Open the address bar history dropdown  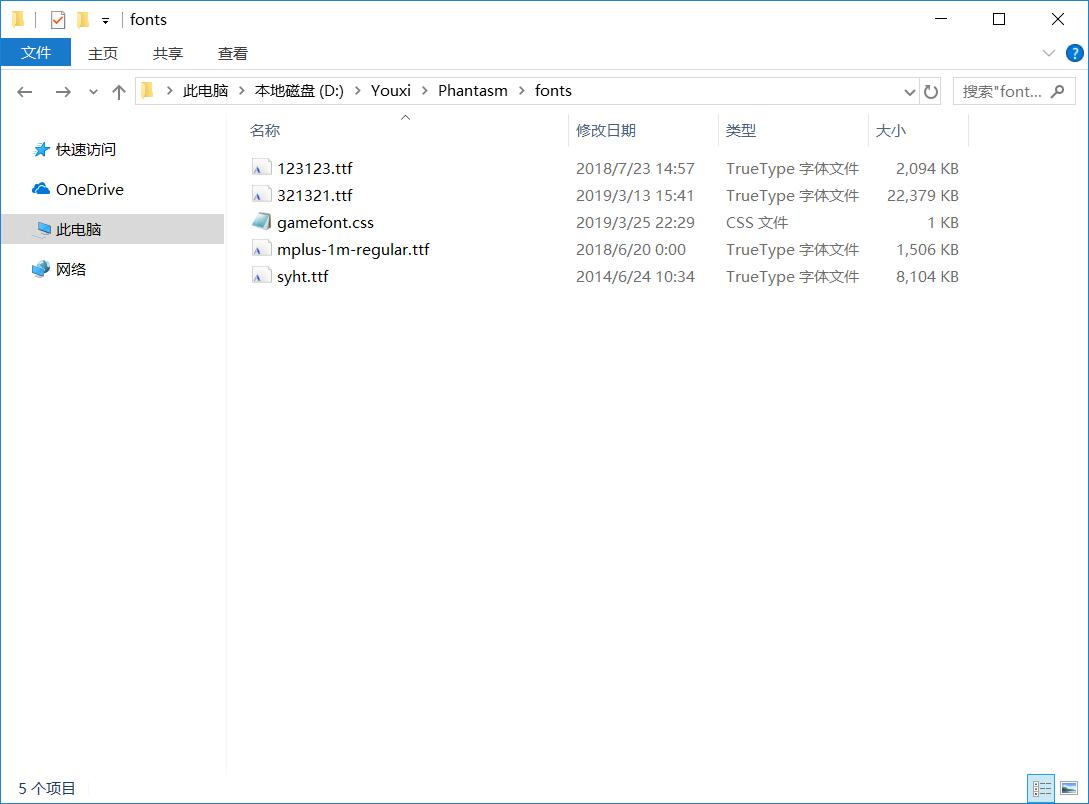(x=910, y=92)
